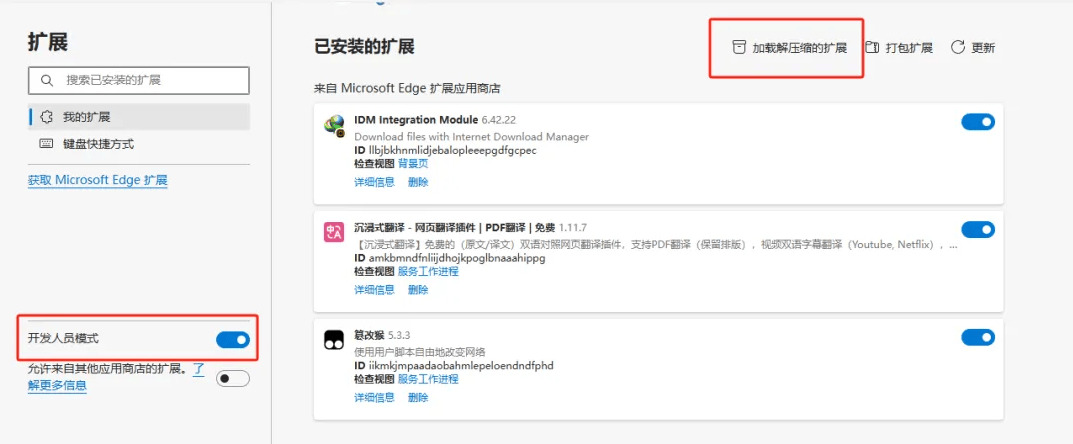Disable the IDM Integration Module extension toggle

click(978, 122)
